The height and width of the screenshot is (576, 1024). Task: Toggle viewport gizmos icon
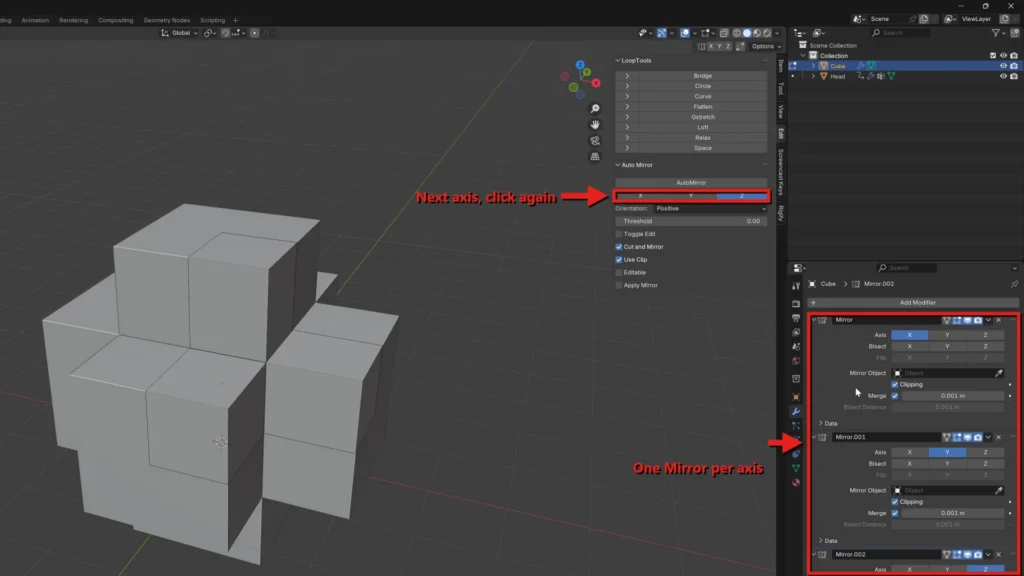coord(662,33)
